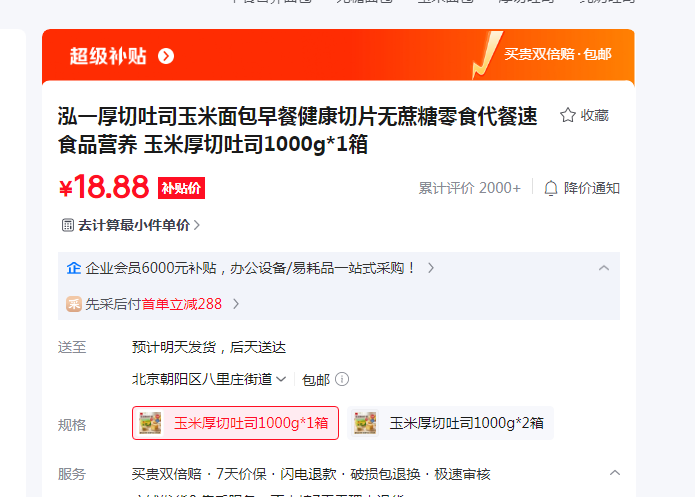Click the 2箱 option product thumbnail
Screen dimensions: 695x497
click(x=365, y=423)
